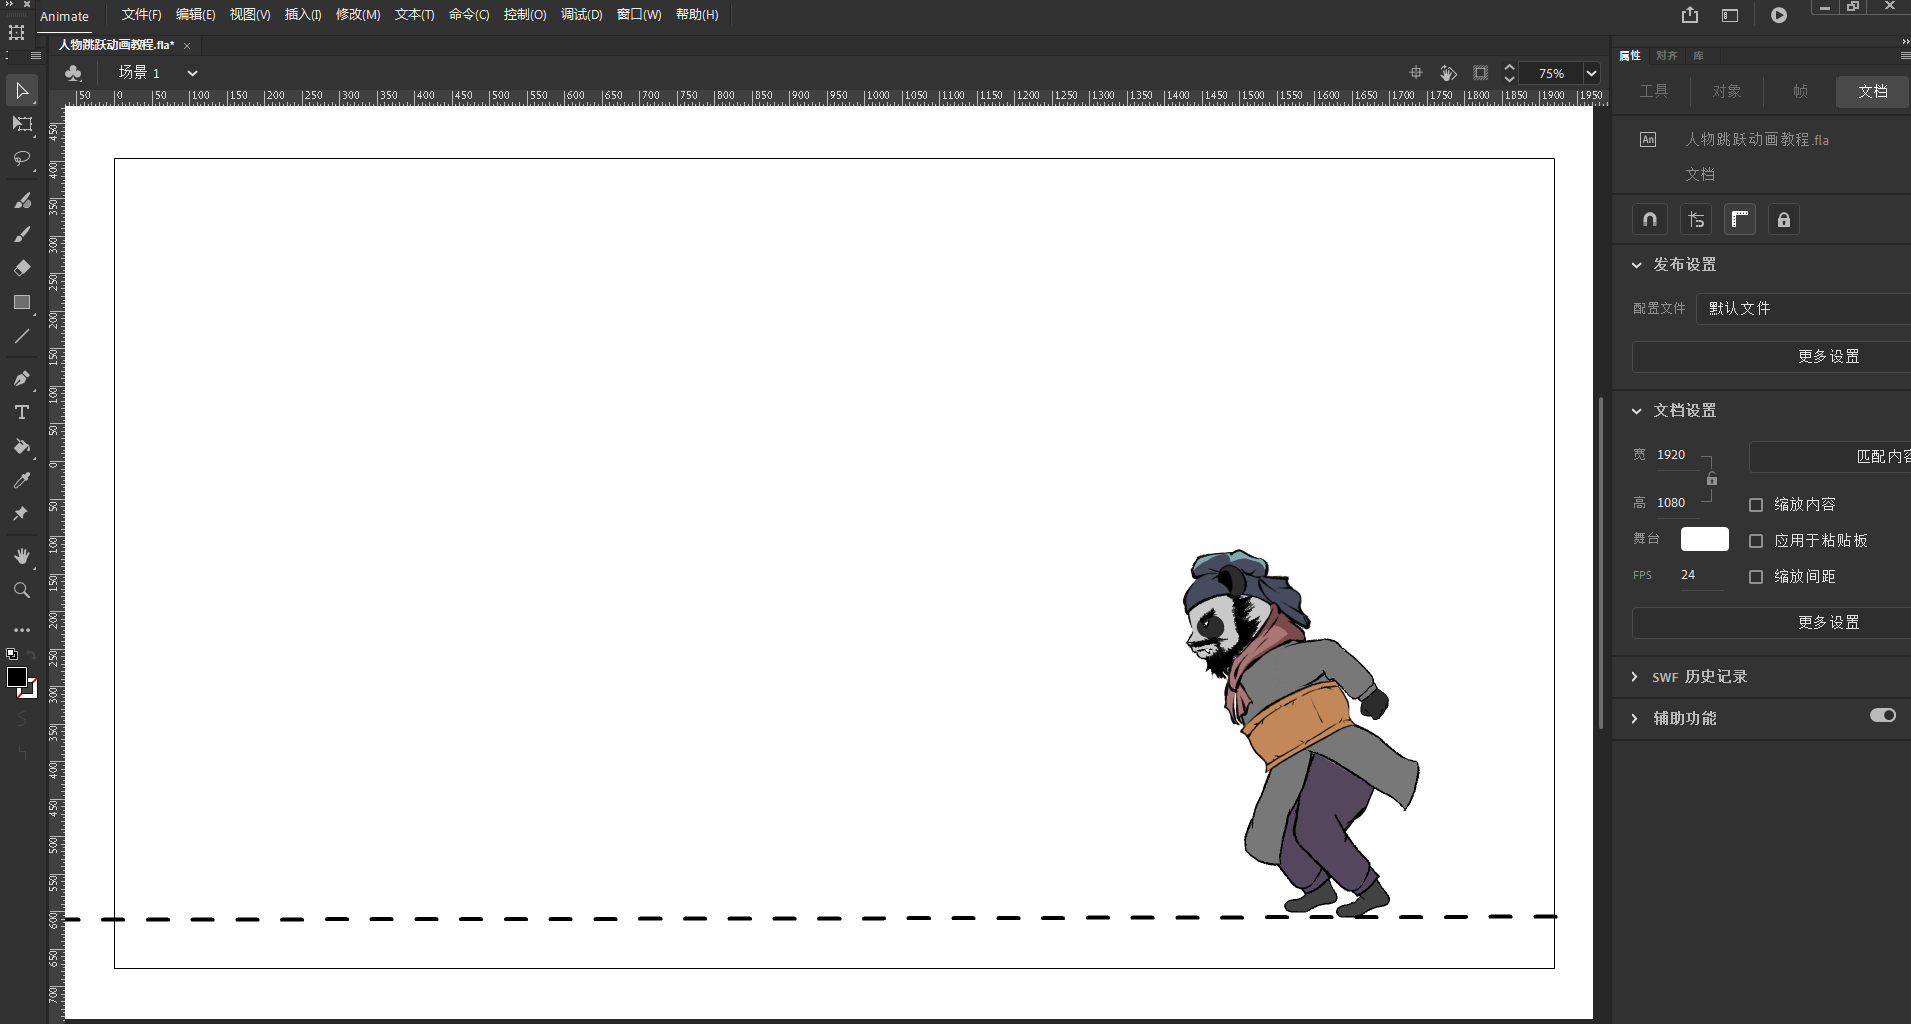
Task: Select the Free Transform tool
Action: [22, 125]
